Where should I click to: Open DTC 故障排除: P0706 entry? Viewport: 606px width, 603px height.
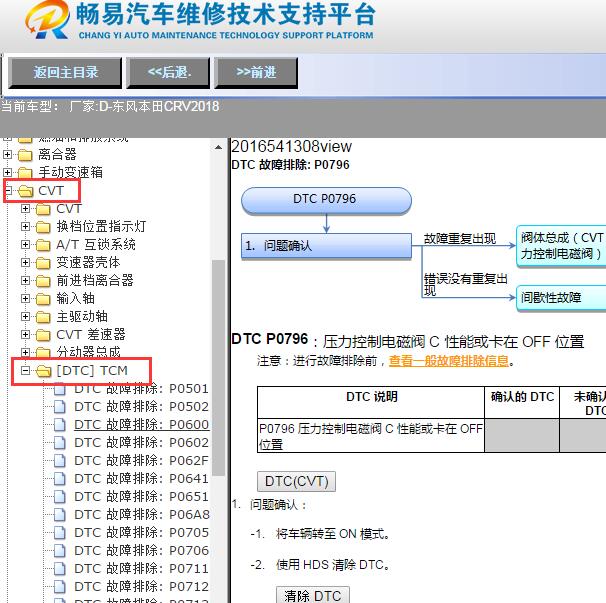[x=141, y=550]
